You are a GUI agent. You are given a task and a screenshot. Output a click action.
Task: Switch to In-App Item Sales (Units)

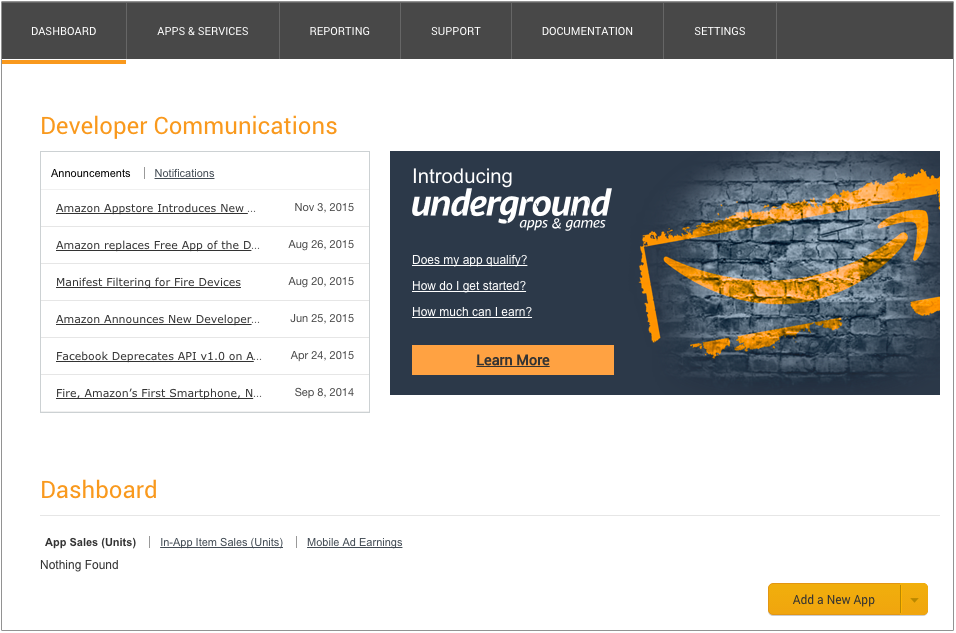(221, 542)
